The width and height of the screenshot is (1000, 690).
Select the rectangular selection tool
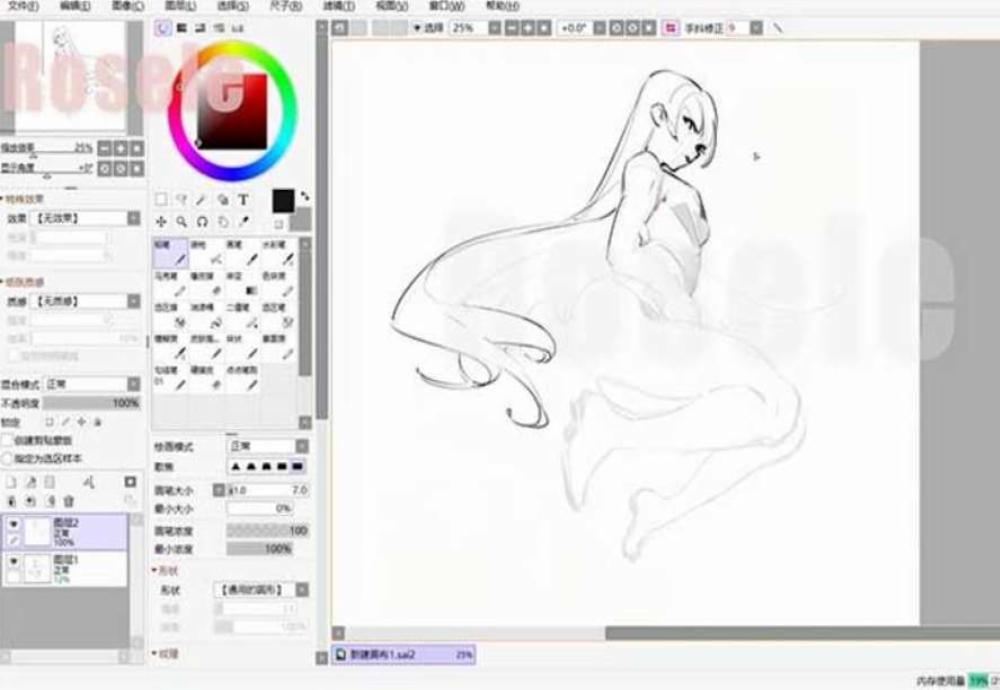(x=161, y=200)
